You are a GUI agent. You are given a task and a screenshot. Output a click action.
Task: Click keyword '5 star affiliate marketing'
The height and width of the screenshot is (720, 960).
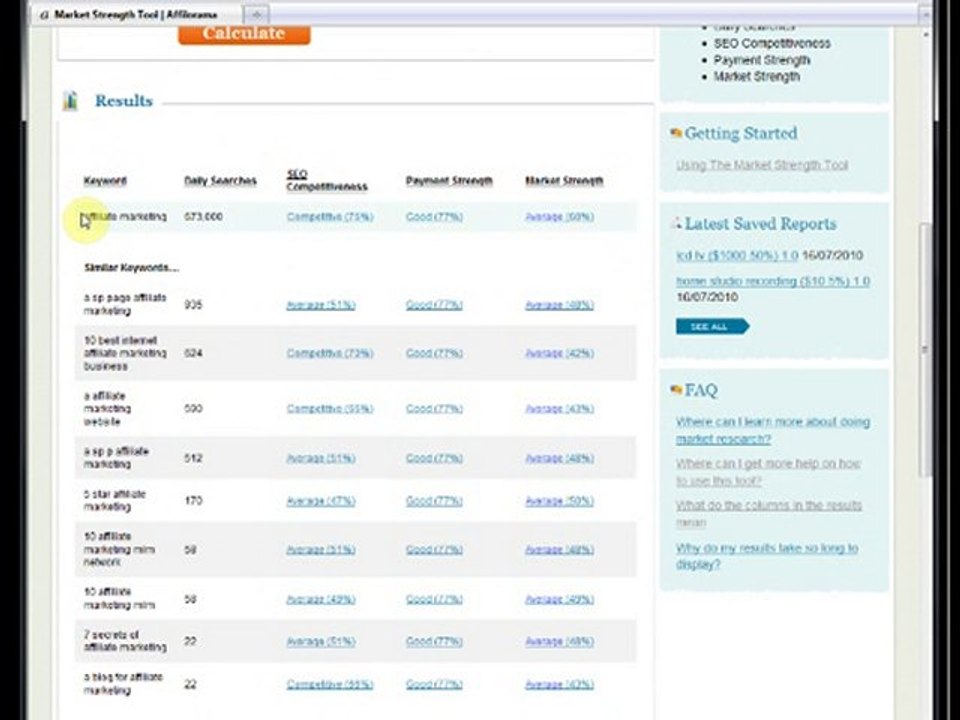(114, 500)
